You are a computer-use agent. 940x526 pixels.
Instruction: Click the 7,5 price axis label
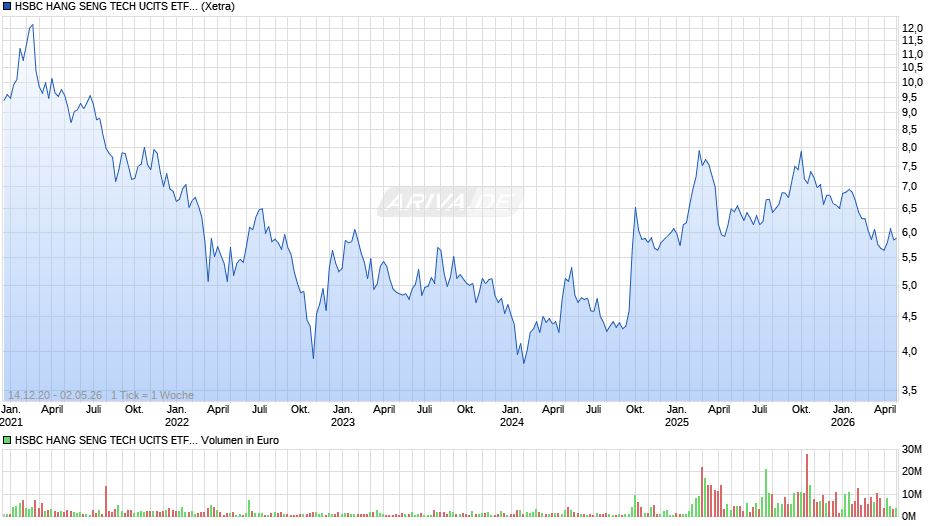(x=909, y=167)
